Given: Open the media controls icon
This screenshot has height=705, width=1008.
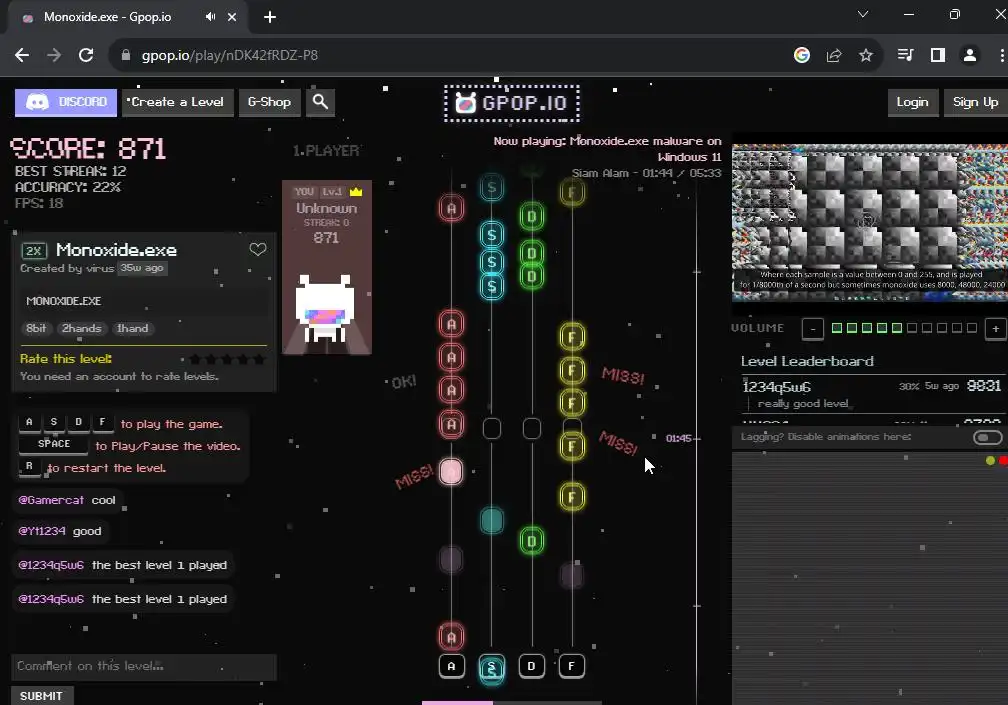Looking at the screenshot, I should point(905,55).
